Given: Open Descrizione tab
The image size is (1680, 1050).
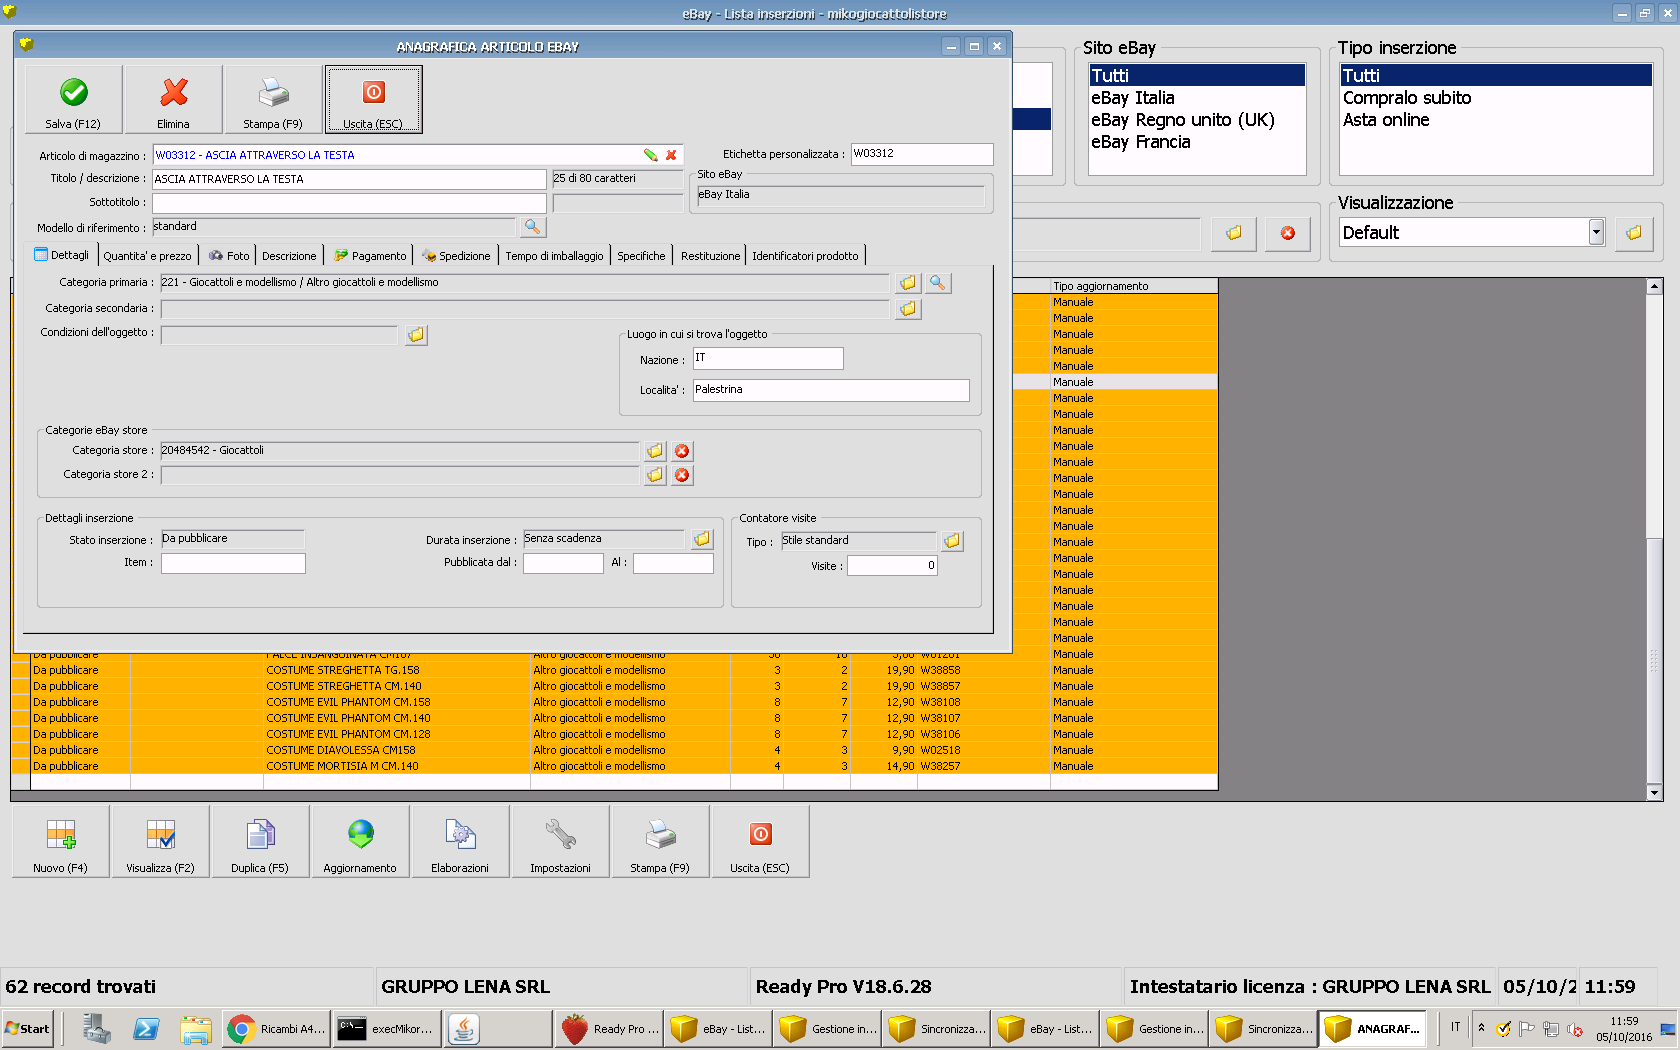Looking at the screenshot, I should pyautogui.click(x=289, y=256).
